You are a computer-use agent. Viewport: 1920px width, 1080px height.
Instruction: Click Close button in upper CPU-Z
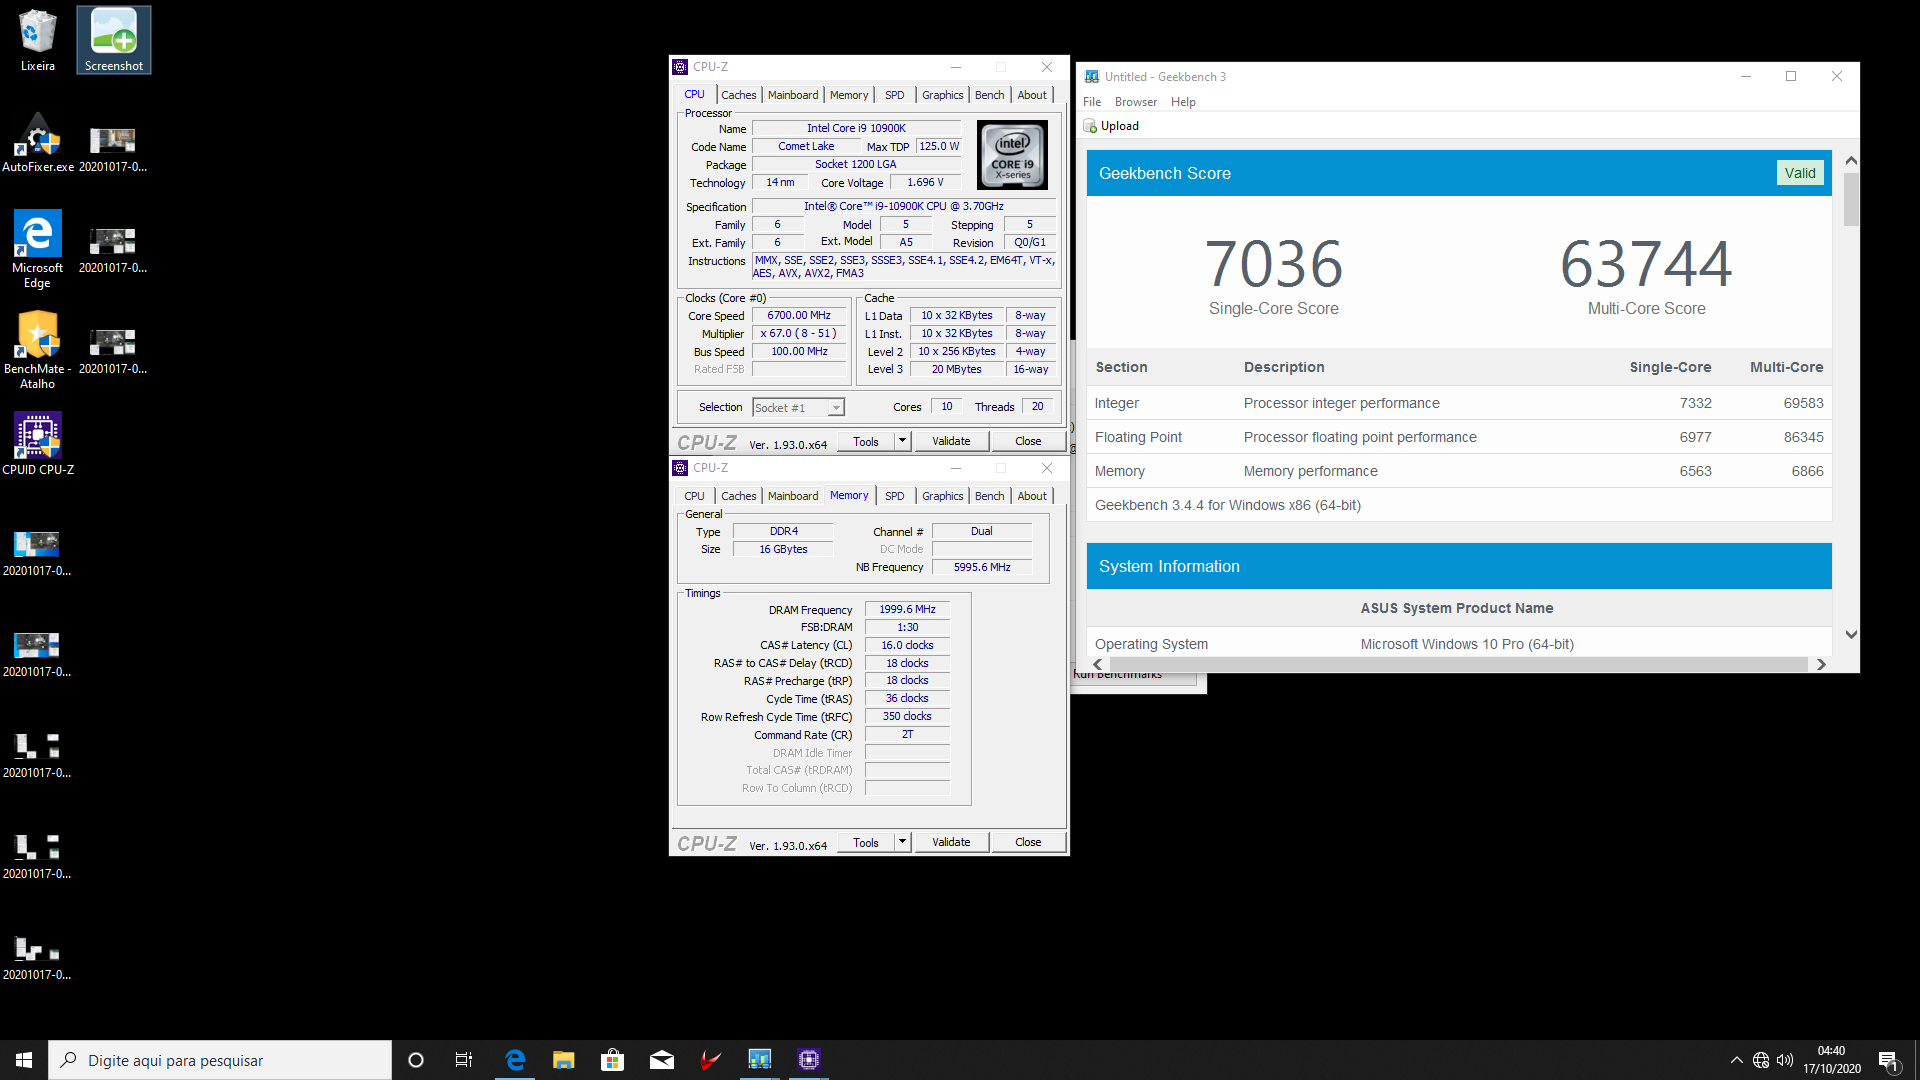pos(1028,441)
